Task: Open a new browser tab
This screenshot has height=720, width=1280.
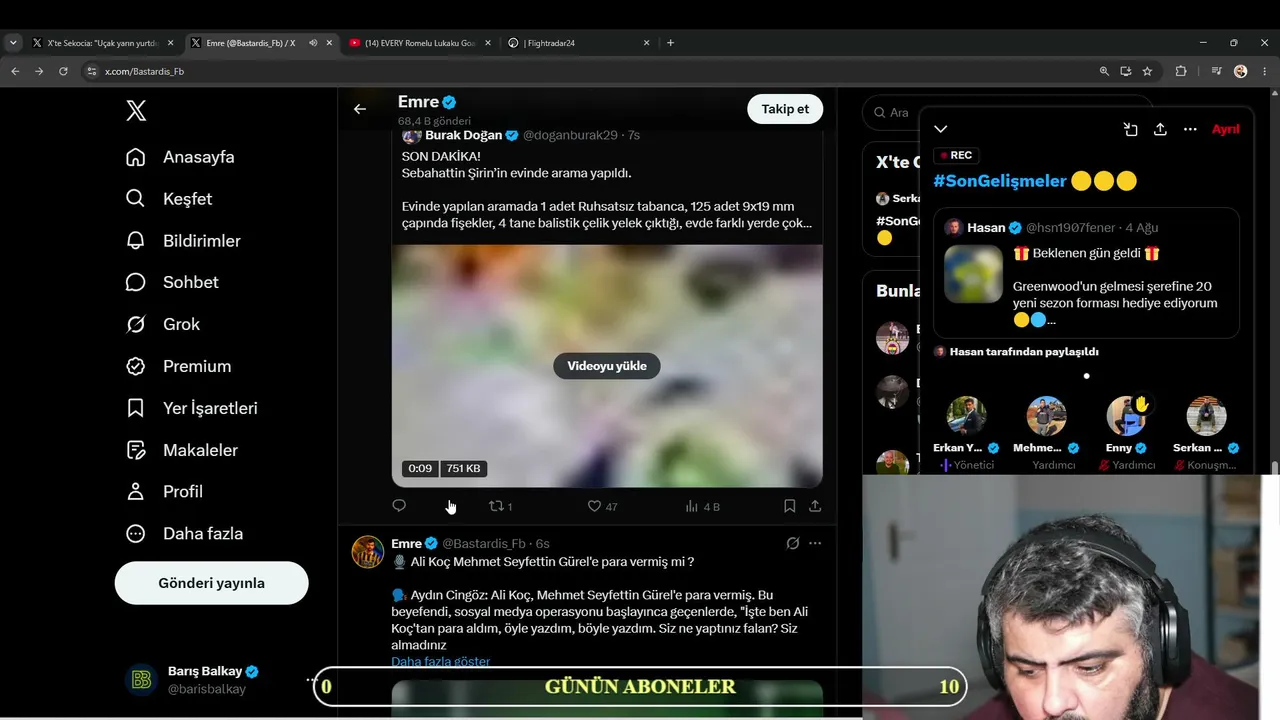Action: click(670, 43)
